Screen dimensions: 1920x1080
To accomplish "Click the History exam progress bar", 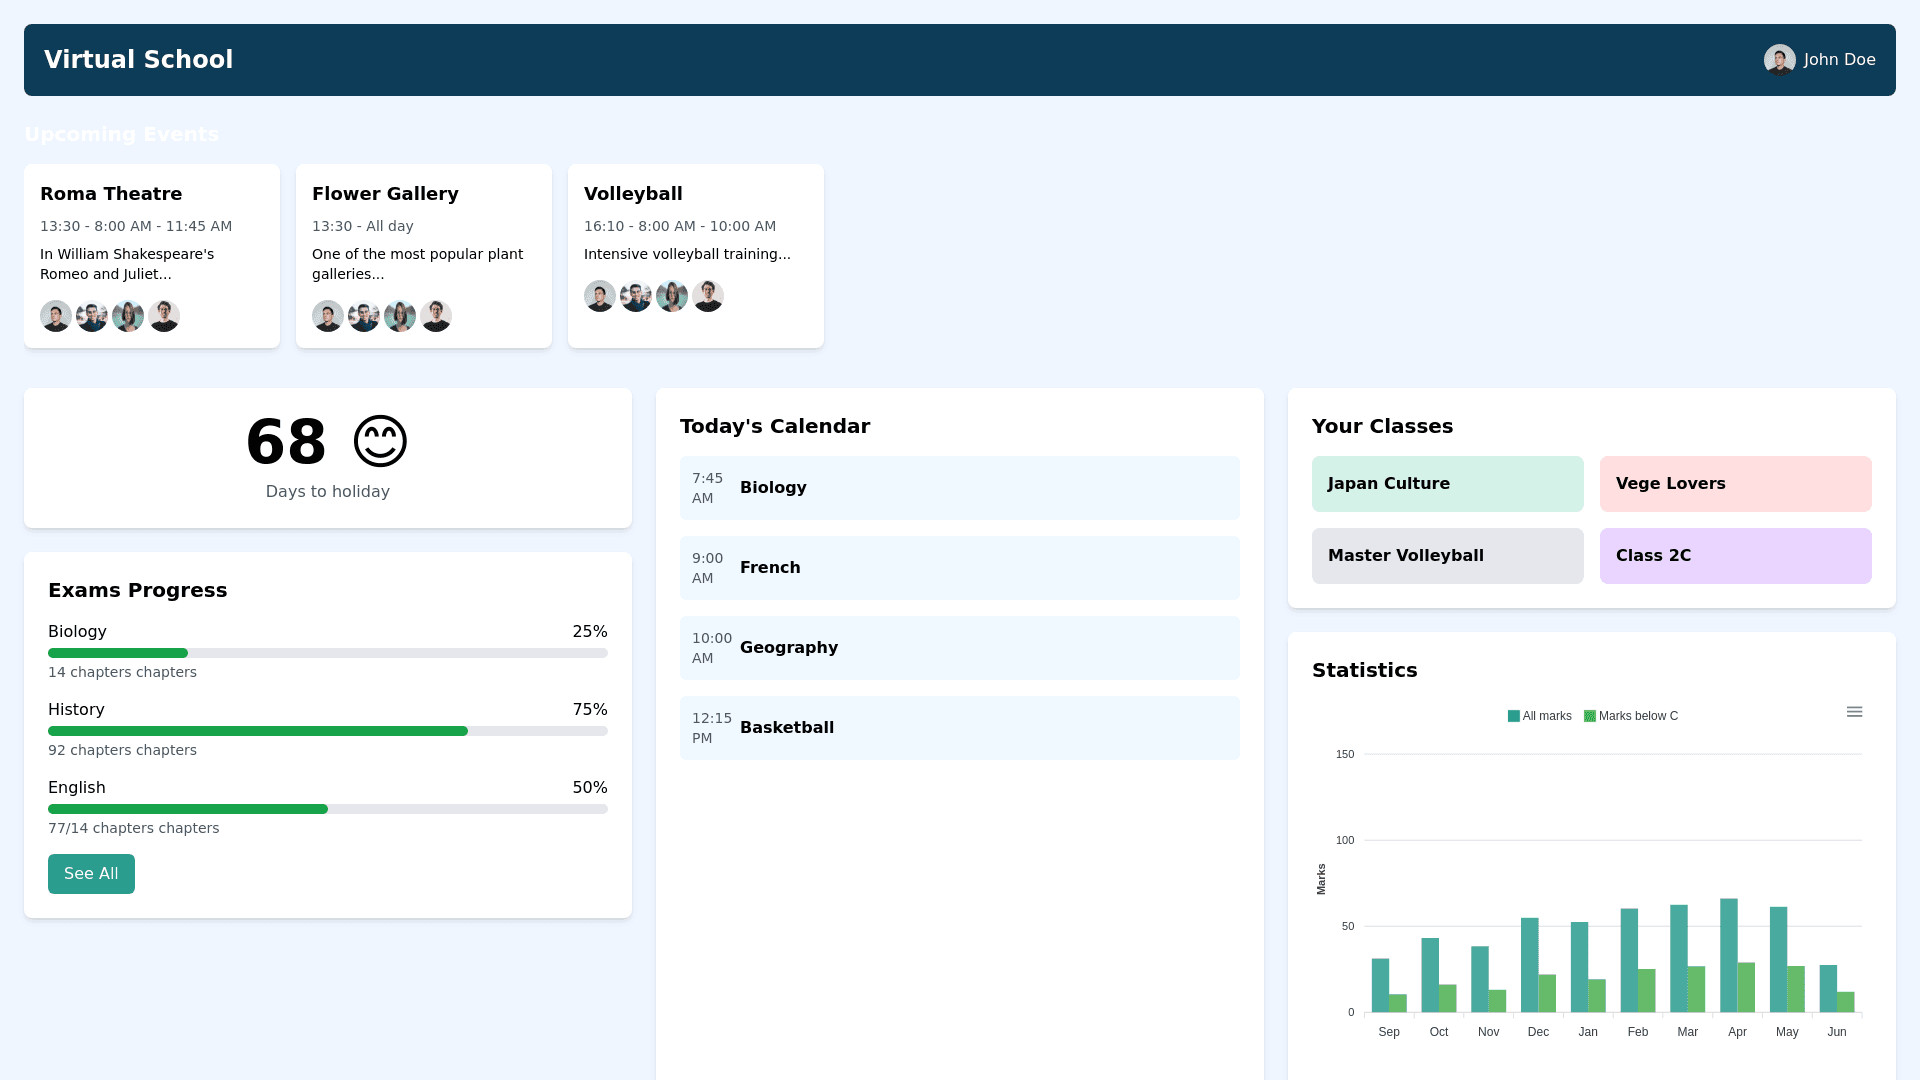I will (327, 731).
